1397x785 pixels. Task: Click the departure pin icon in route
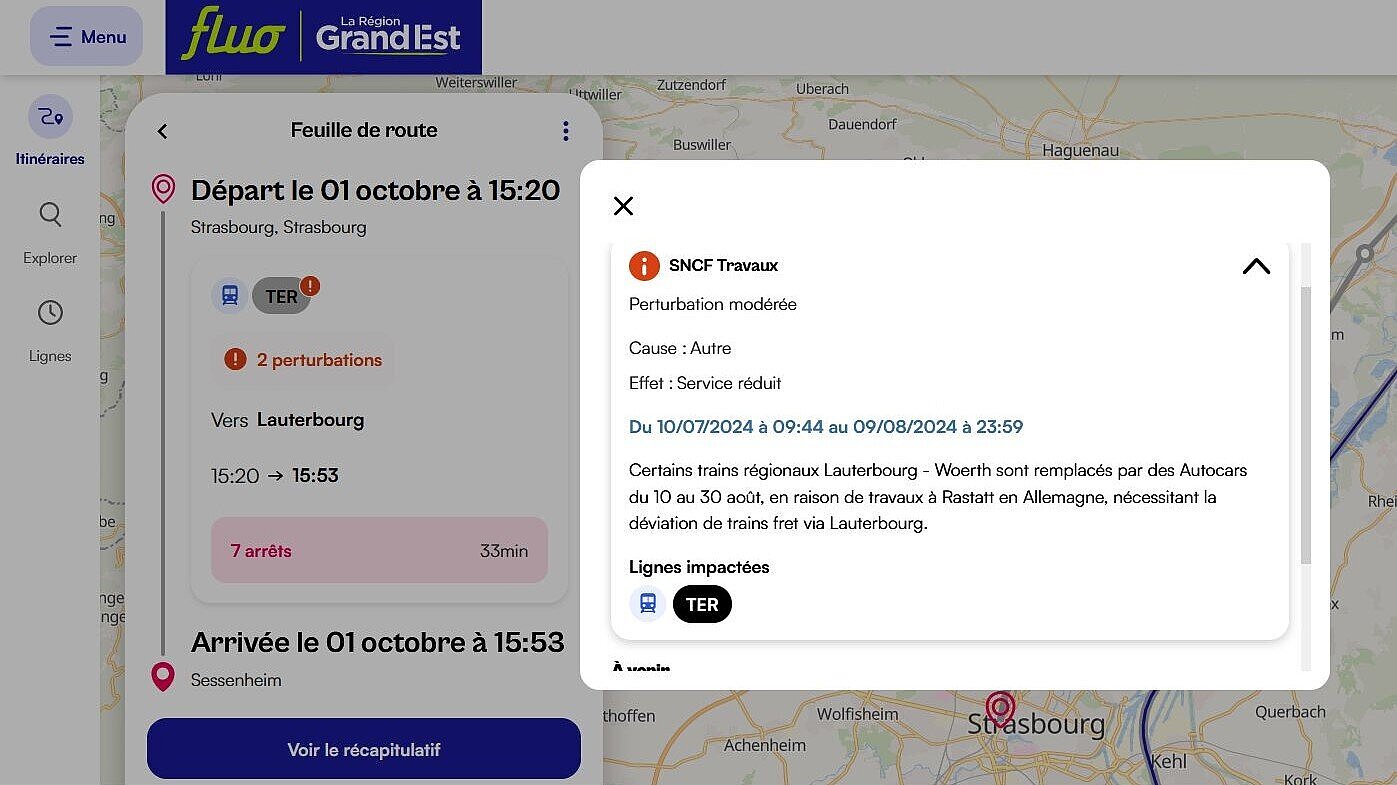[x=163, y=188]
